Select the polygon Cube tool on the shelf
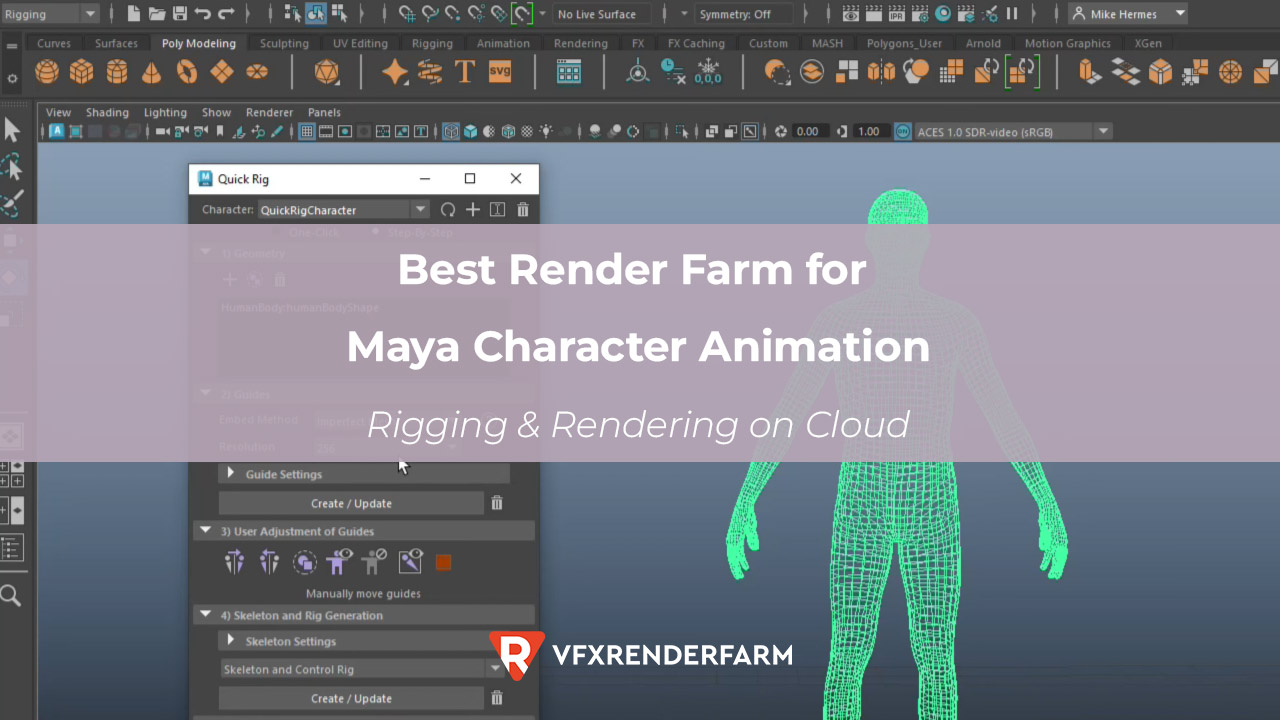This screenshot has width=1280, height=720. pos(81,71)
